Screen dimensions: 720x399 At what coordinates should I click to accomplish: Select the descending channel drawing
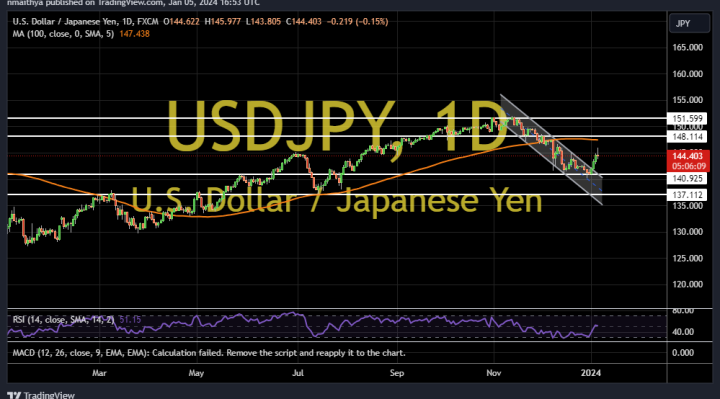click(551, 149)
